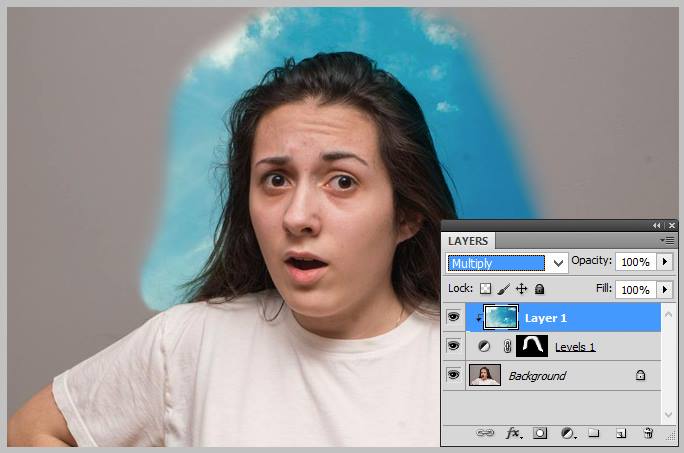
Task: Create new adjustment layer icon
Action: [x=567, y=433]
